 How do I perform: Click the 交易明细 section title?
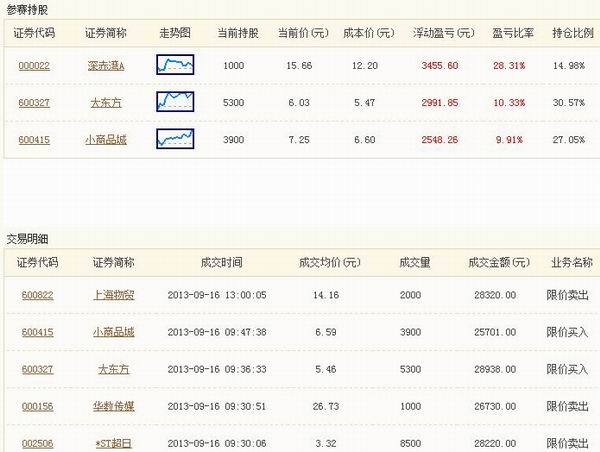[27, 239]
